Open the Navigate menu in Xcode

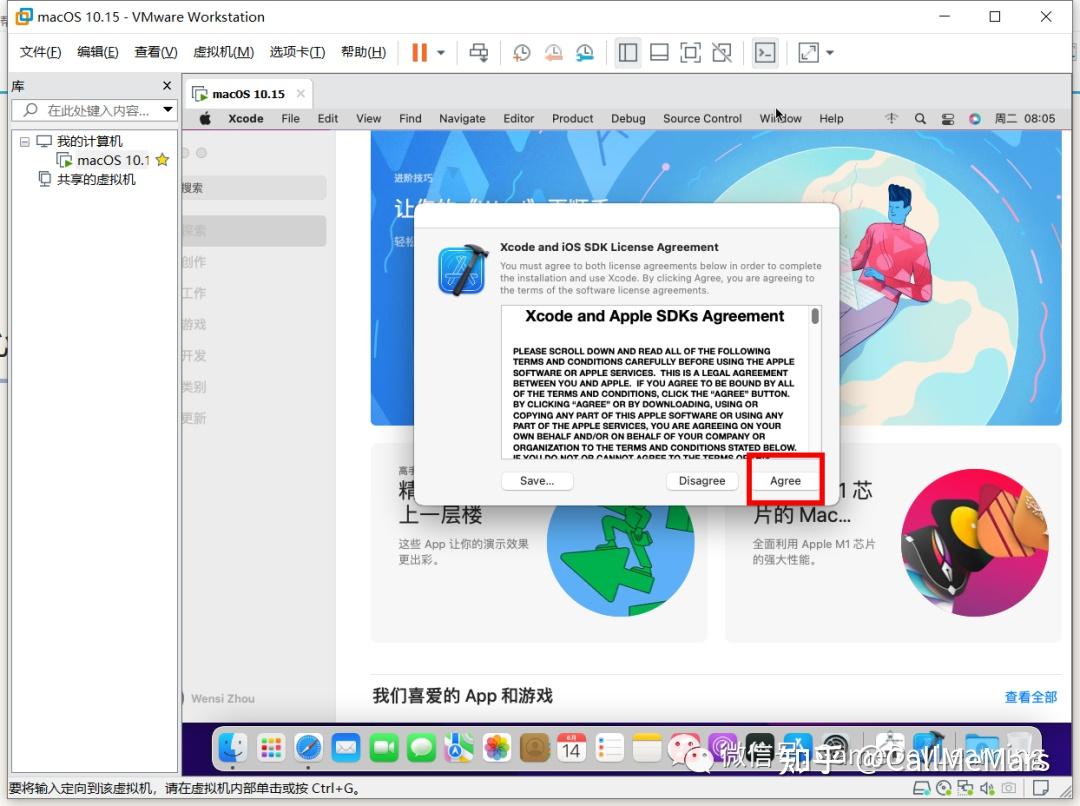point(462,118)
